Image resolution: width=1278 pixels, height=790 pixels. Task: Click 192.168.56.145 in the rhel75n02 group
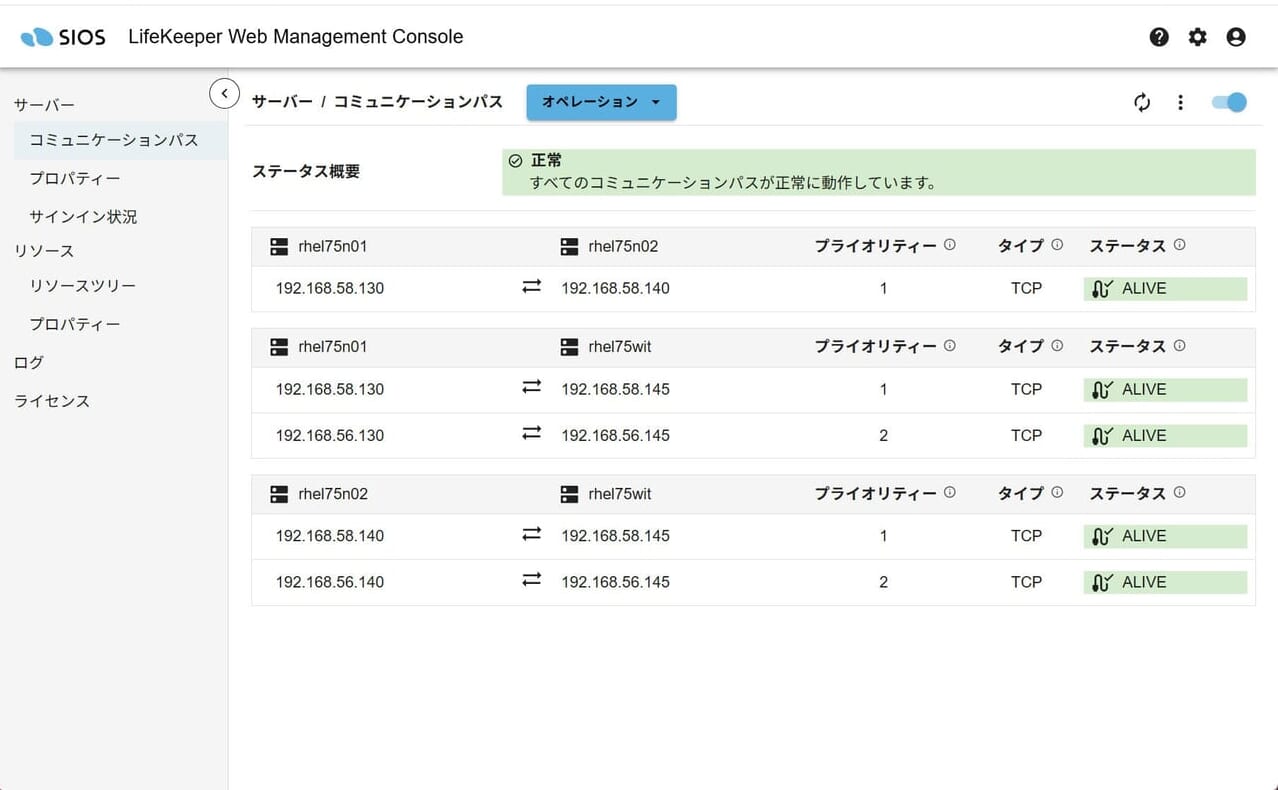[x=615, y=582]
